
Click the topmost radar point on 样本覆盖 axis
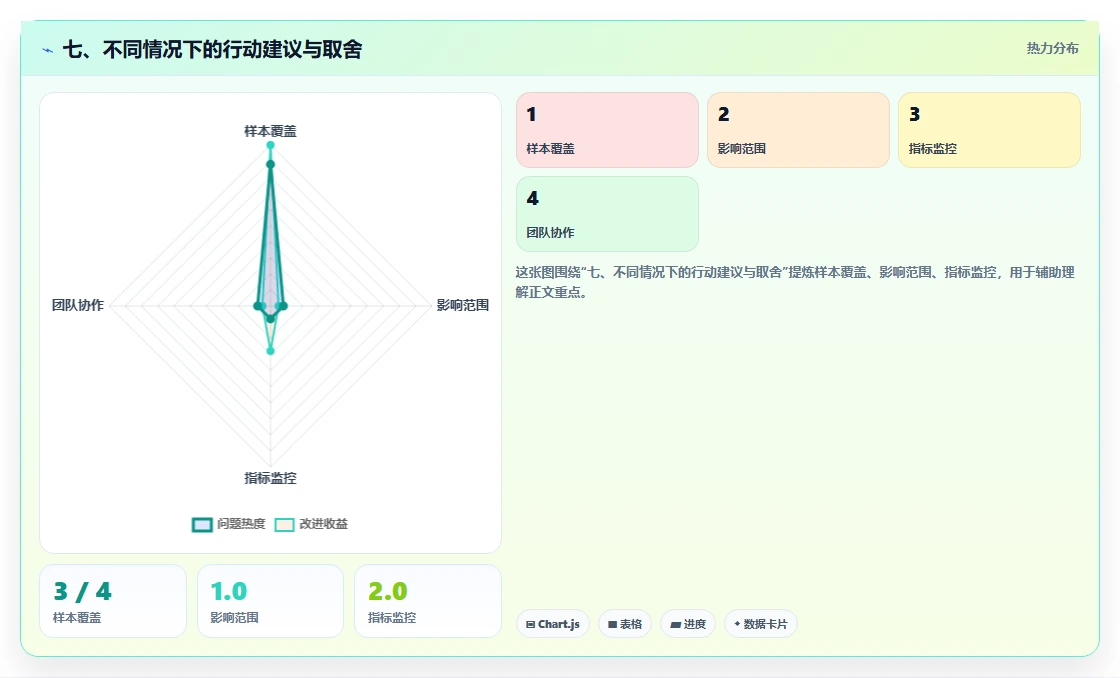(270, 145)
